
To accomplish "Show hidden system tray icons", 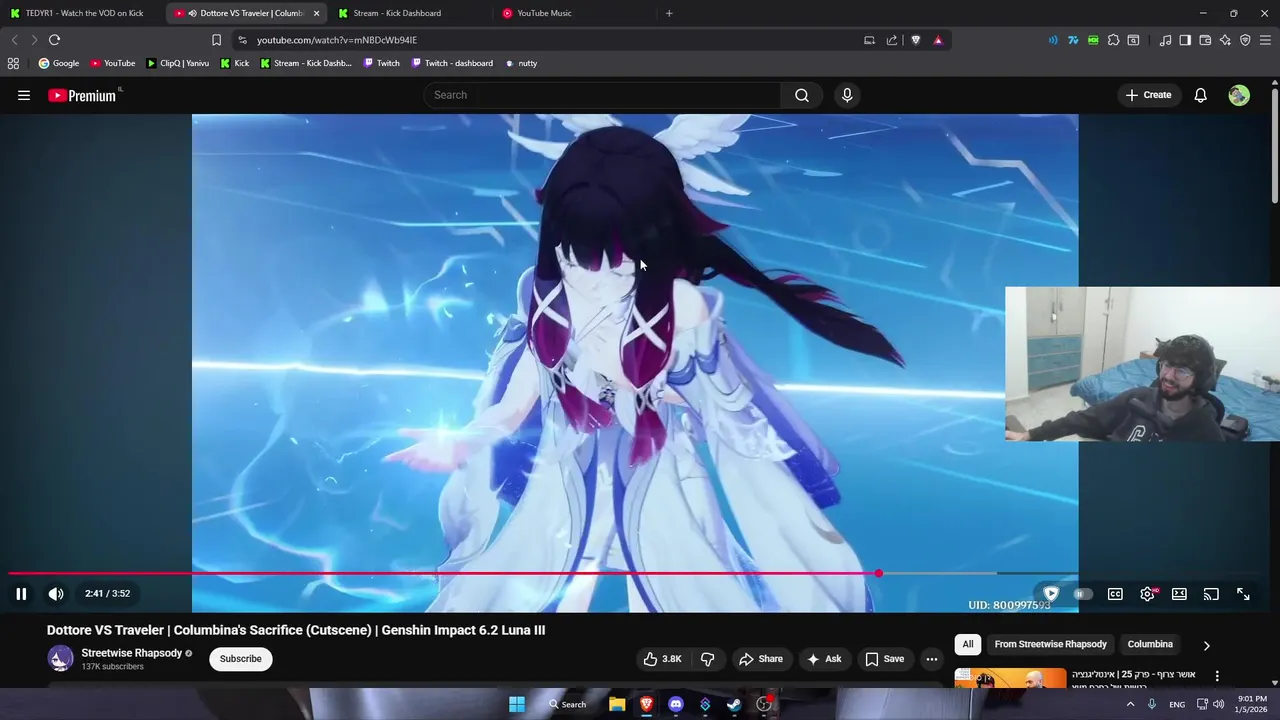I will (1131, 704).
